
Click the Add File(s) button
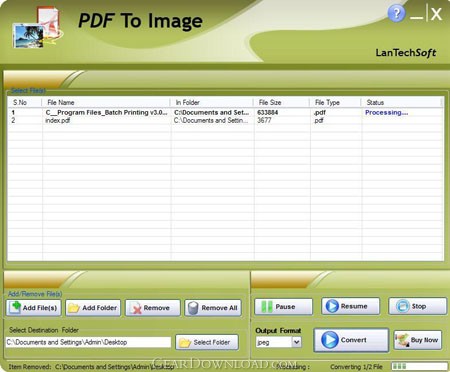pos(34,308)
